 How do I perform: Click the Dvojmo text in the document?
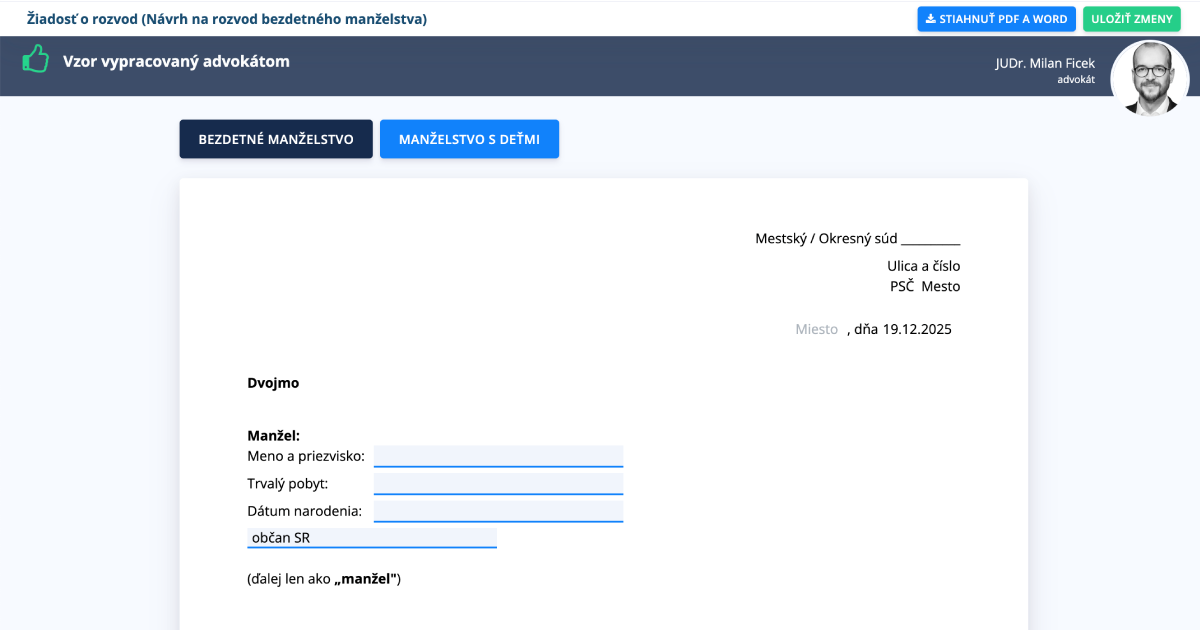coord(273,383)
